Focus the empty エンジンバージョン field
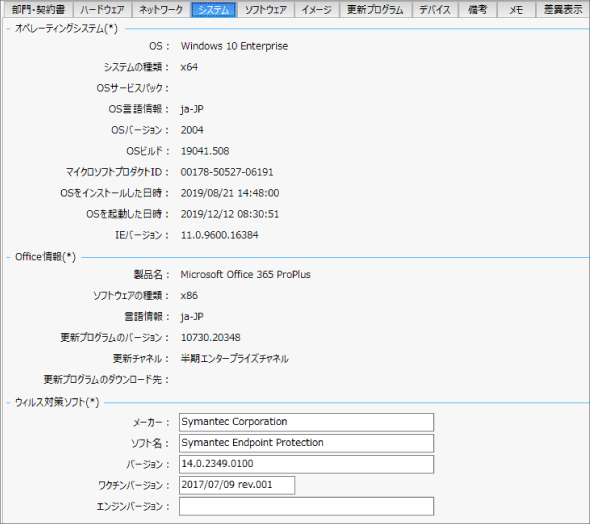 click(306, 506)
